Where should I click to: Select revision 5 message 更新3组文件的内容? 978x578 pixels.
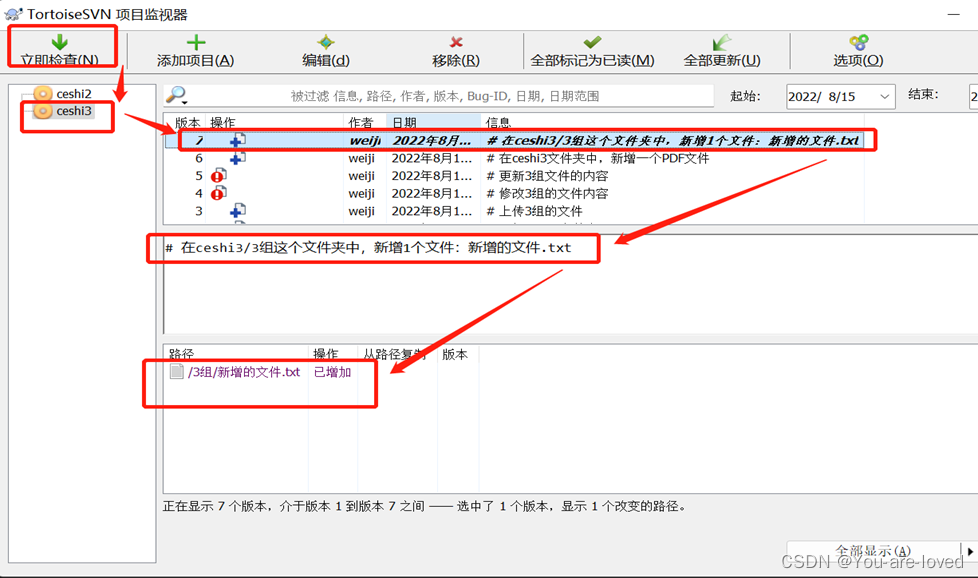(x=547, y=176)
